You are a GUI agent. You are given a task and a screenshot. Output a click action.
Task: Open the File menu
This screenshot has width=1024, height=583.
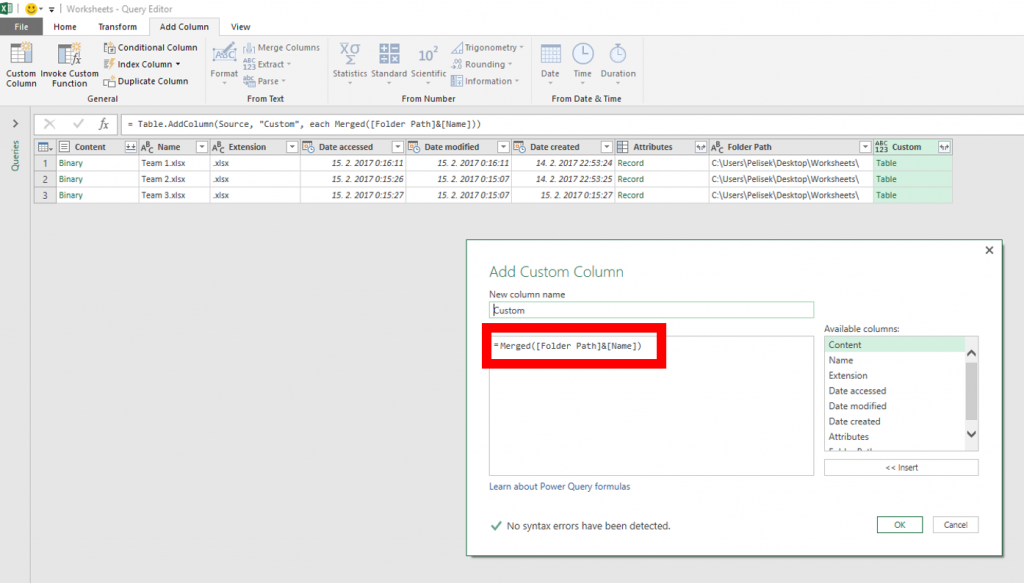click(21, 27)
